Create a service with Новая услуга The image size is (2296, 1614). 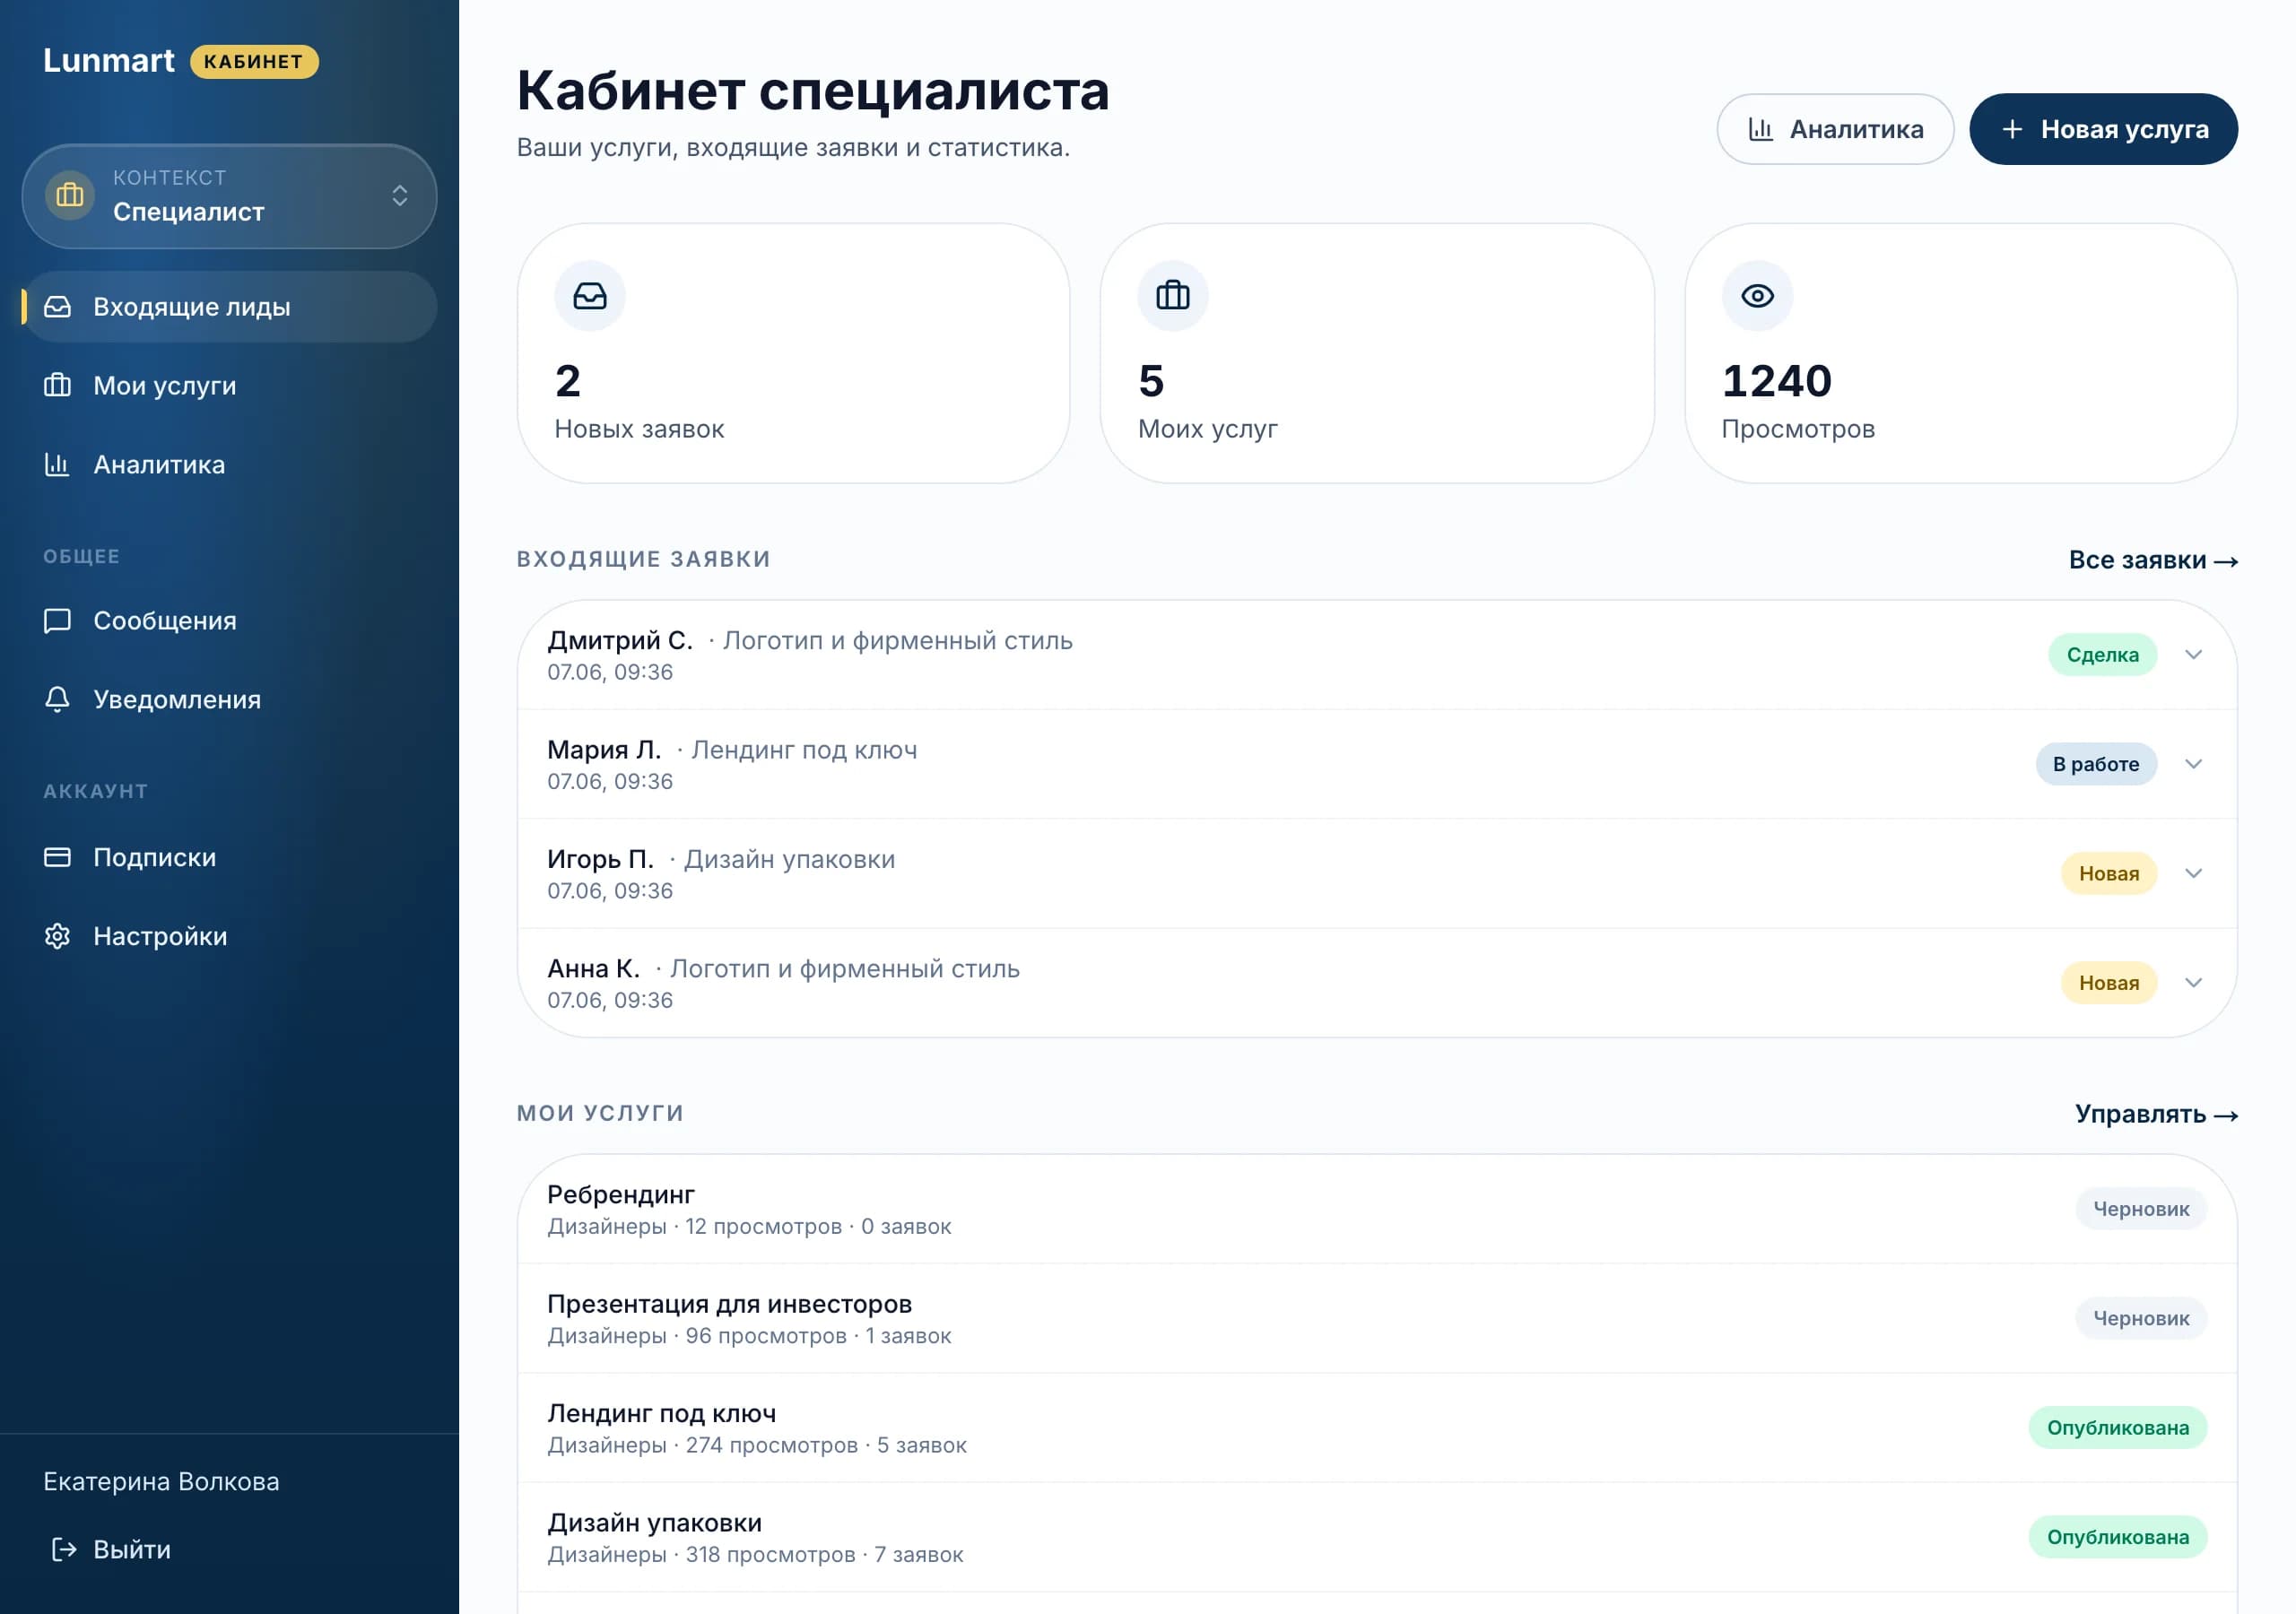[x=2103, y=129]
